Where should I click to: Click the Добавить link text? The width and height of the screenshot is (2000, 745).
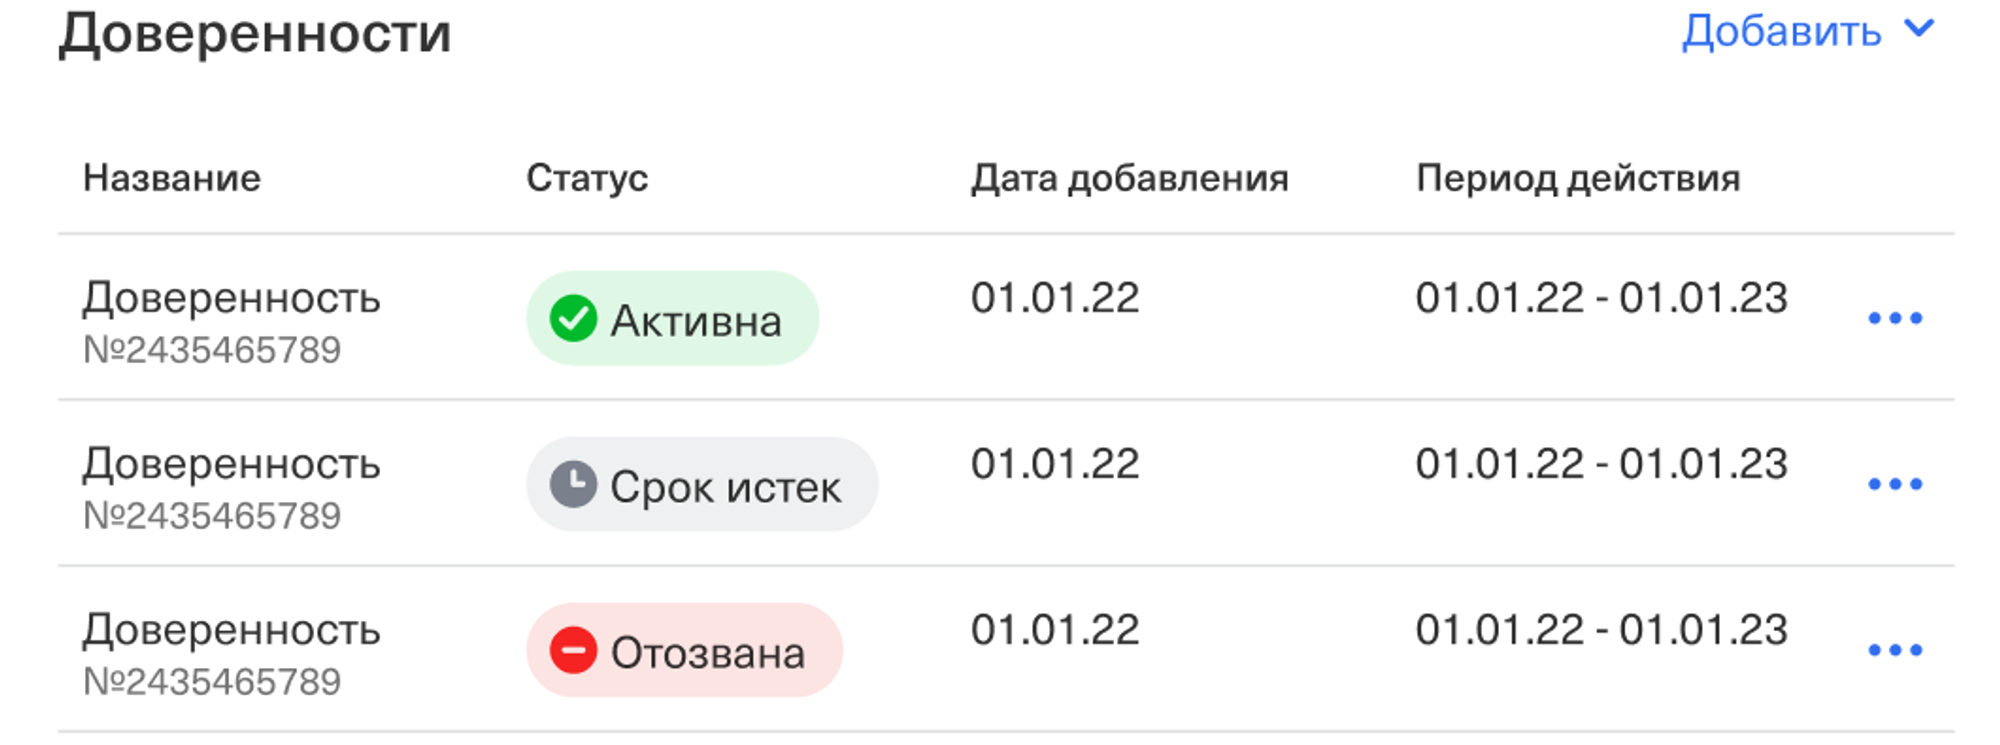tap(1781, 32)
